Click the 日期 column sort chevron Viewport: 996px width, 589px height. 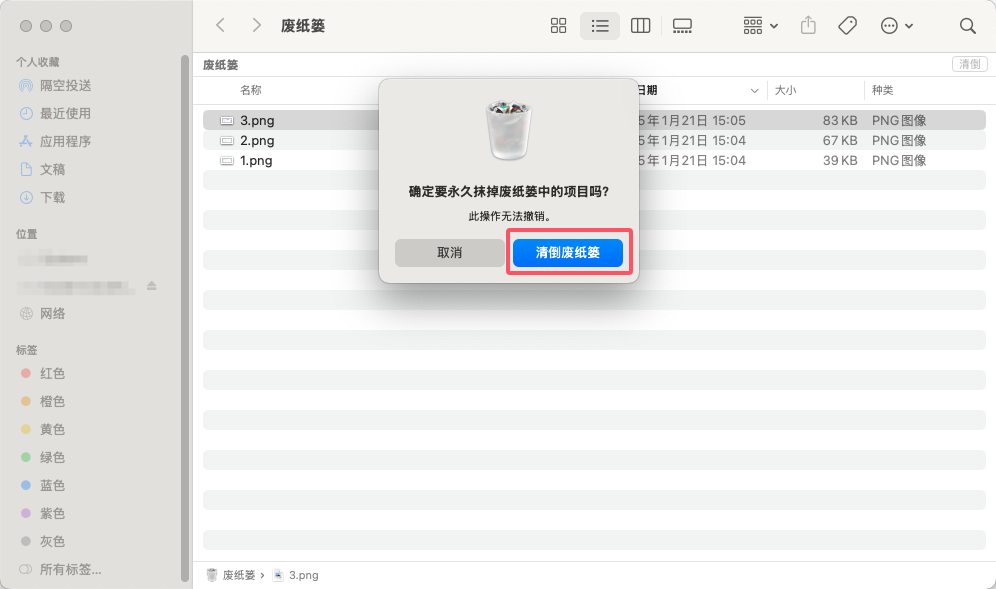(x=757, y=90)
